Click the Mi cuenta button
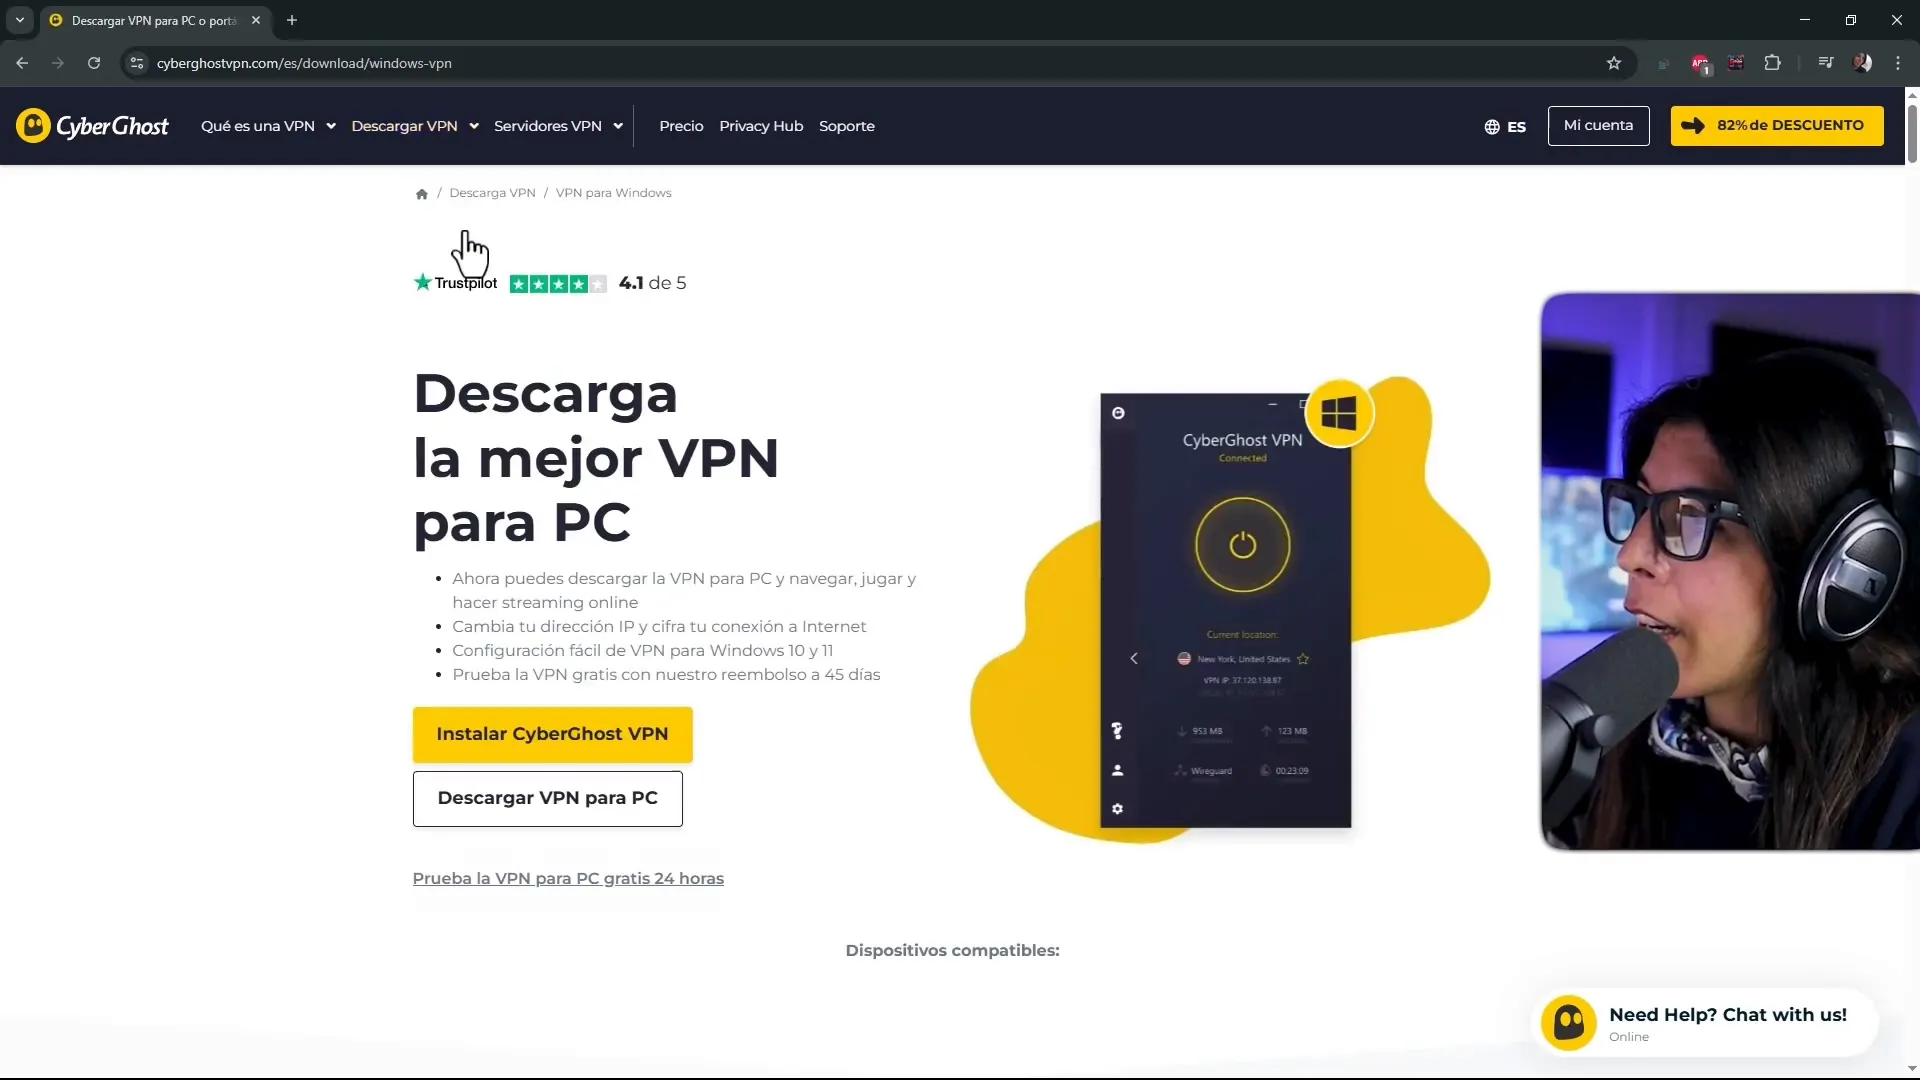Screen dimensions: 1920x1080 point(1598,126)
